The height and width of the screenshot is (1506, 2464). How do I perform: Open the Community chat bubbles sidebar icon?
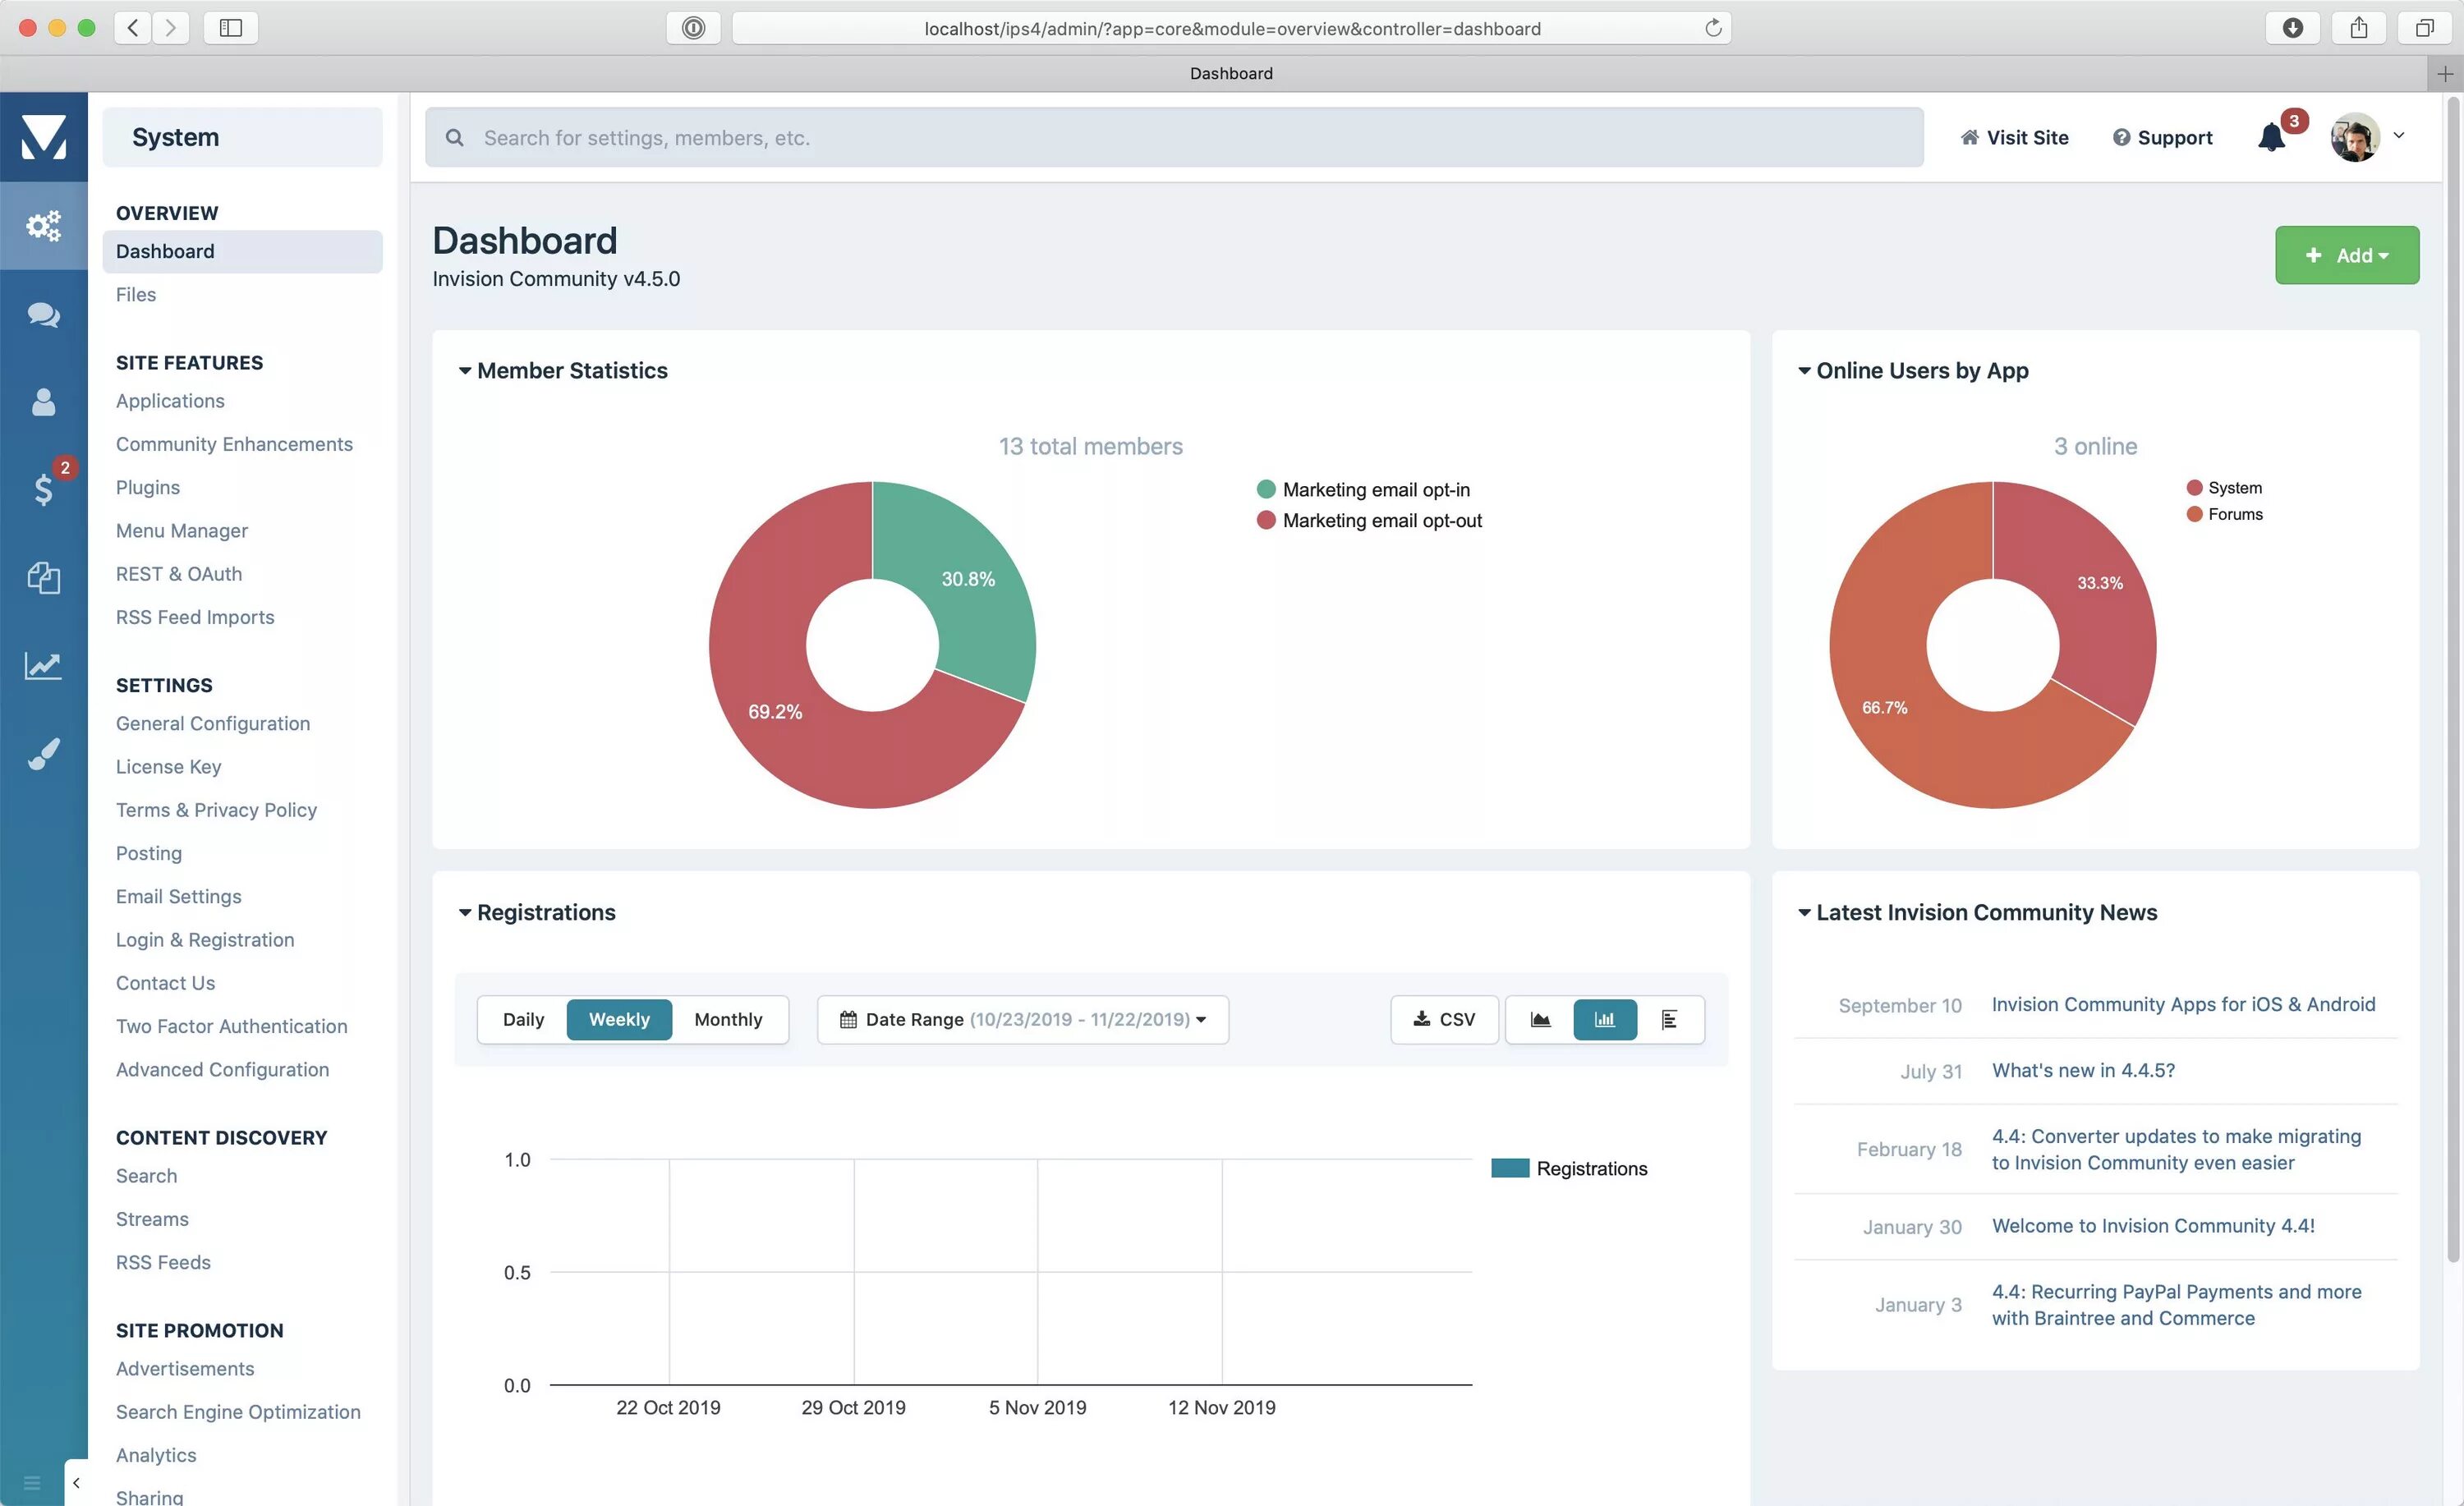(43, 315)
